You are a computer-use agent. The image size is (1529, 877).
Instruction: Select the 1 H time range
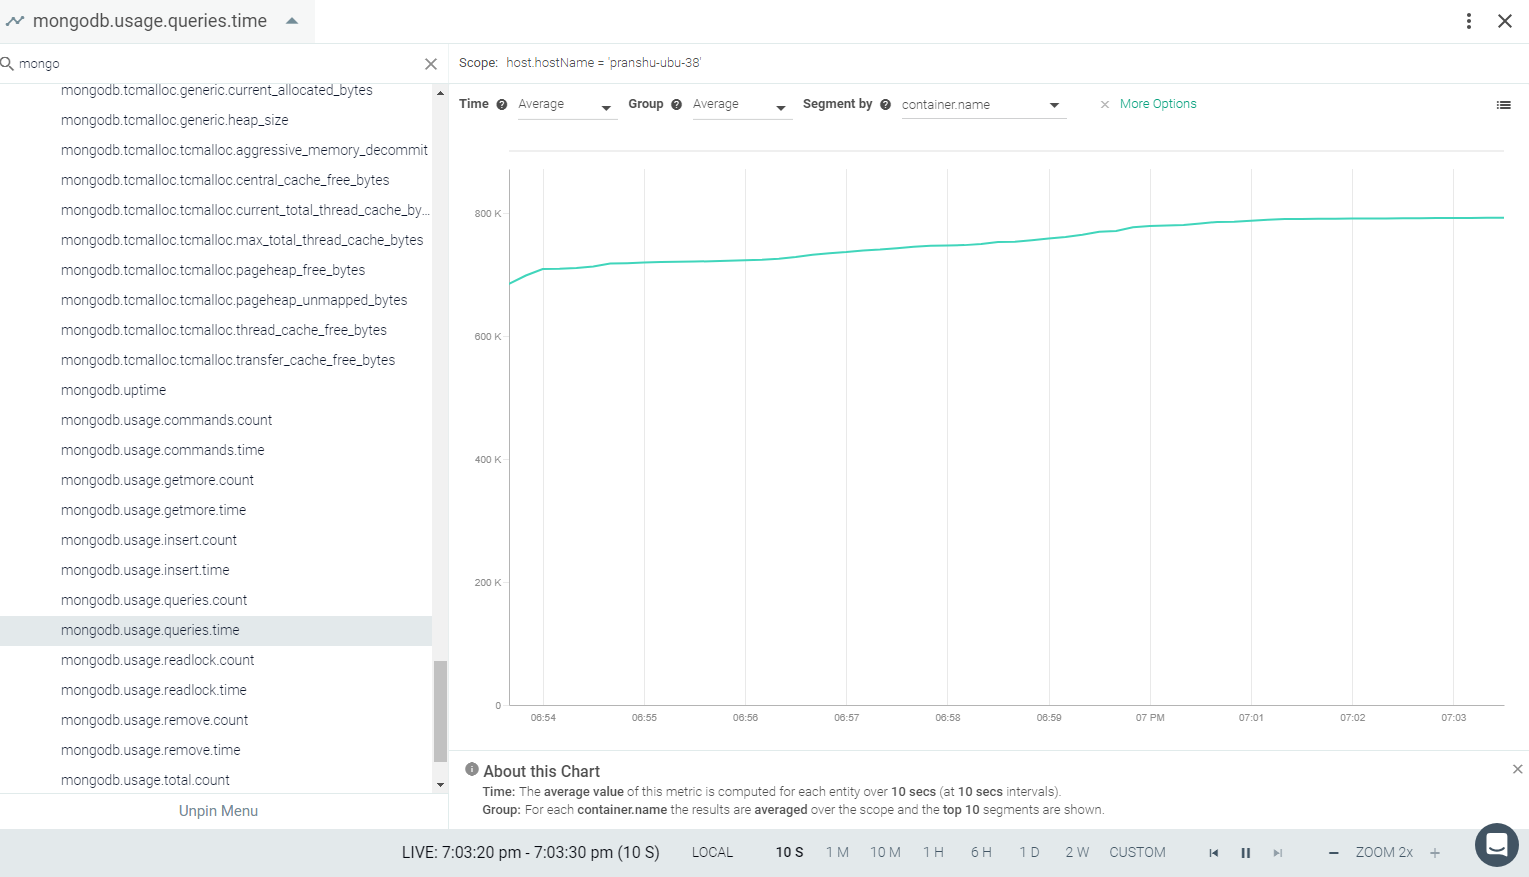pyautogui.click(x=933, y=853)
